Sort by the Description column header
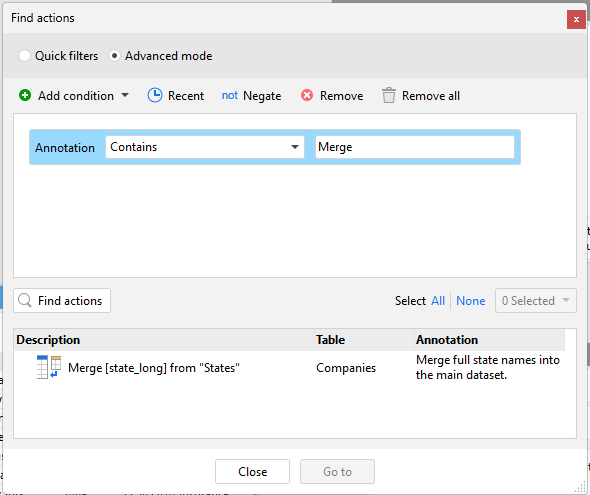Viewport: 590px width, 495px height. [x=164, y=340]
